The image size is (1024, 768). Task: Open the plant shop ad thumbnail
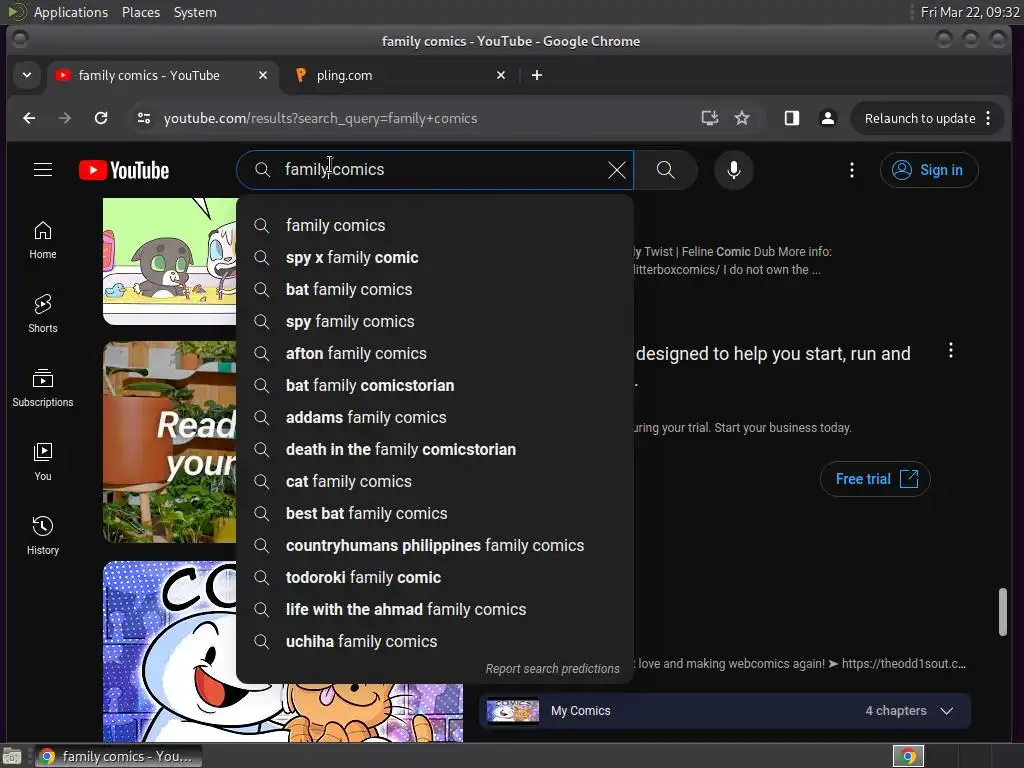pyautogui.click(x=170, y=442)
